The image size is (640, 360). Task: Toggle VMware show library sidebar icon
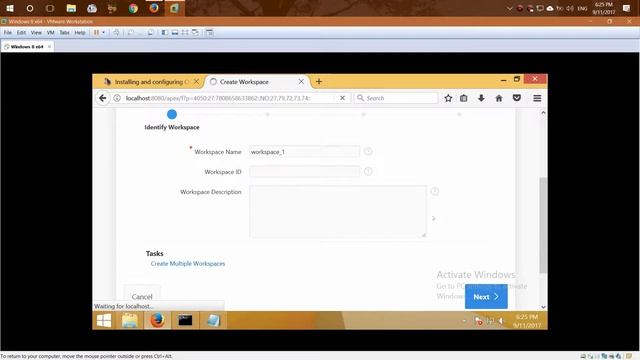click(164, 32)
